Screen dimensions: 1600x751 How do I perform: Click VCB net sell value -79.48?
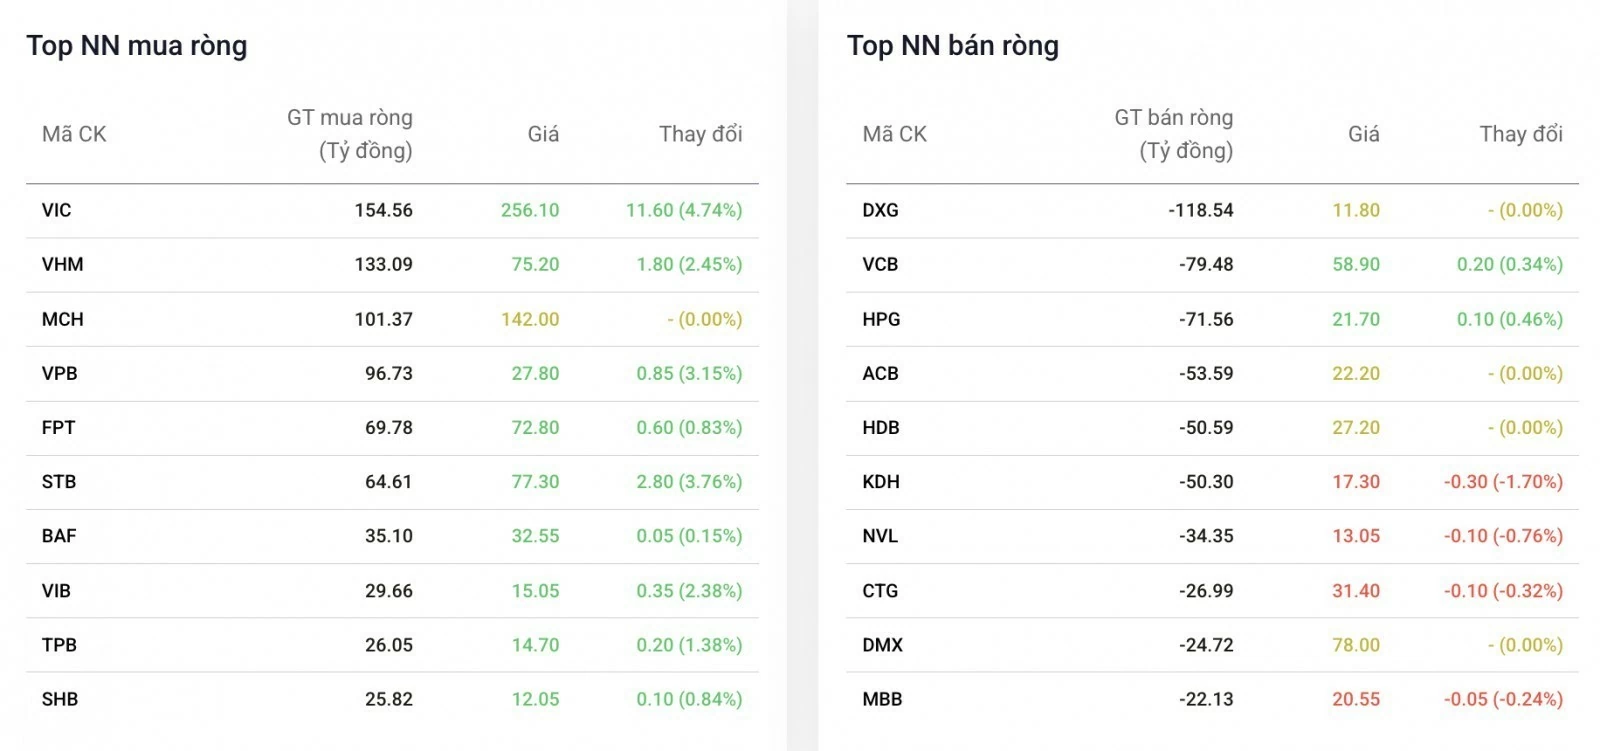[x=1206, y=264]
